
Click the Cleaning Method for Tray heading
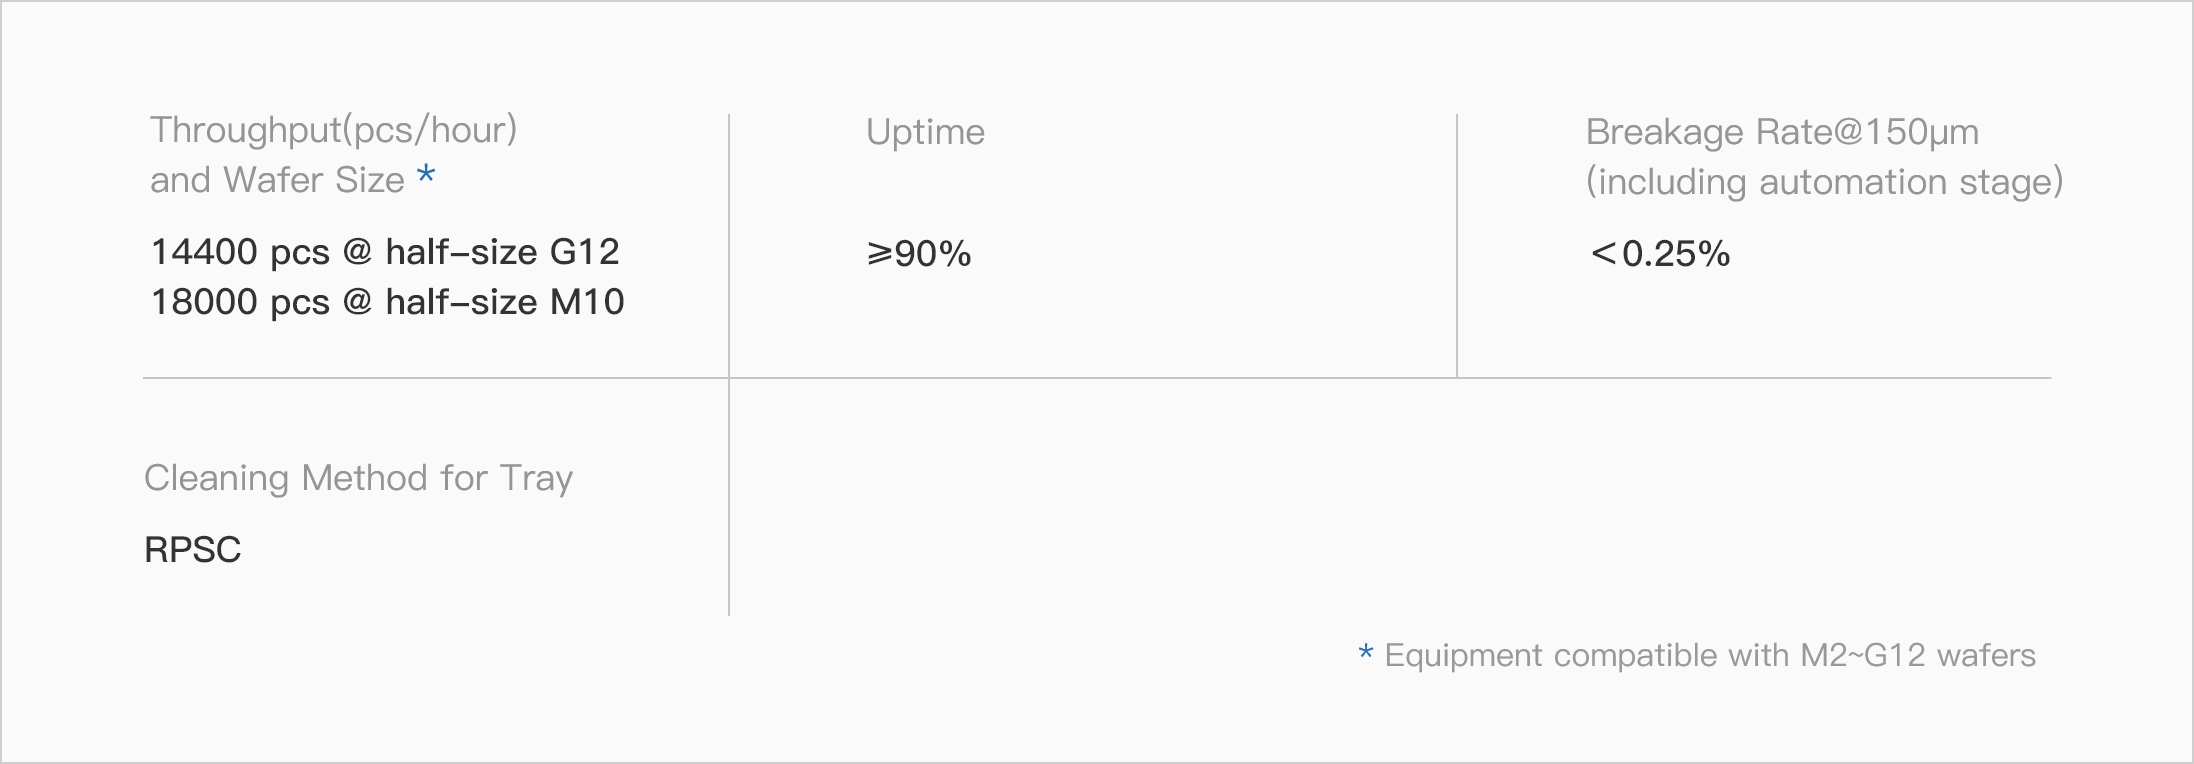pyautogui.click(x=358, y=478)
